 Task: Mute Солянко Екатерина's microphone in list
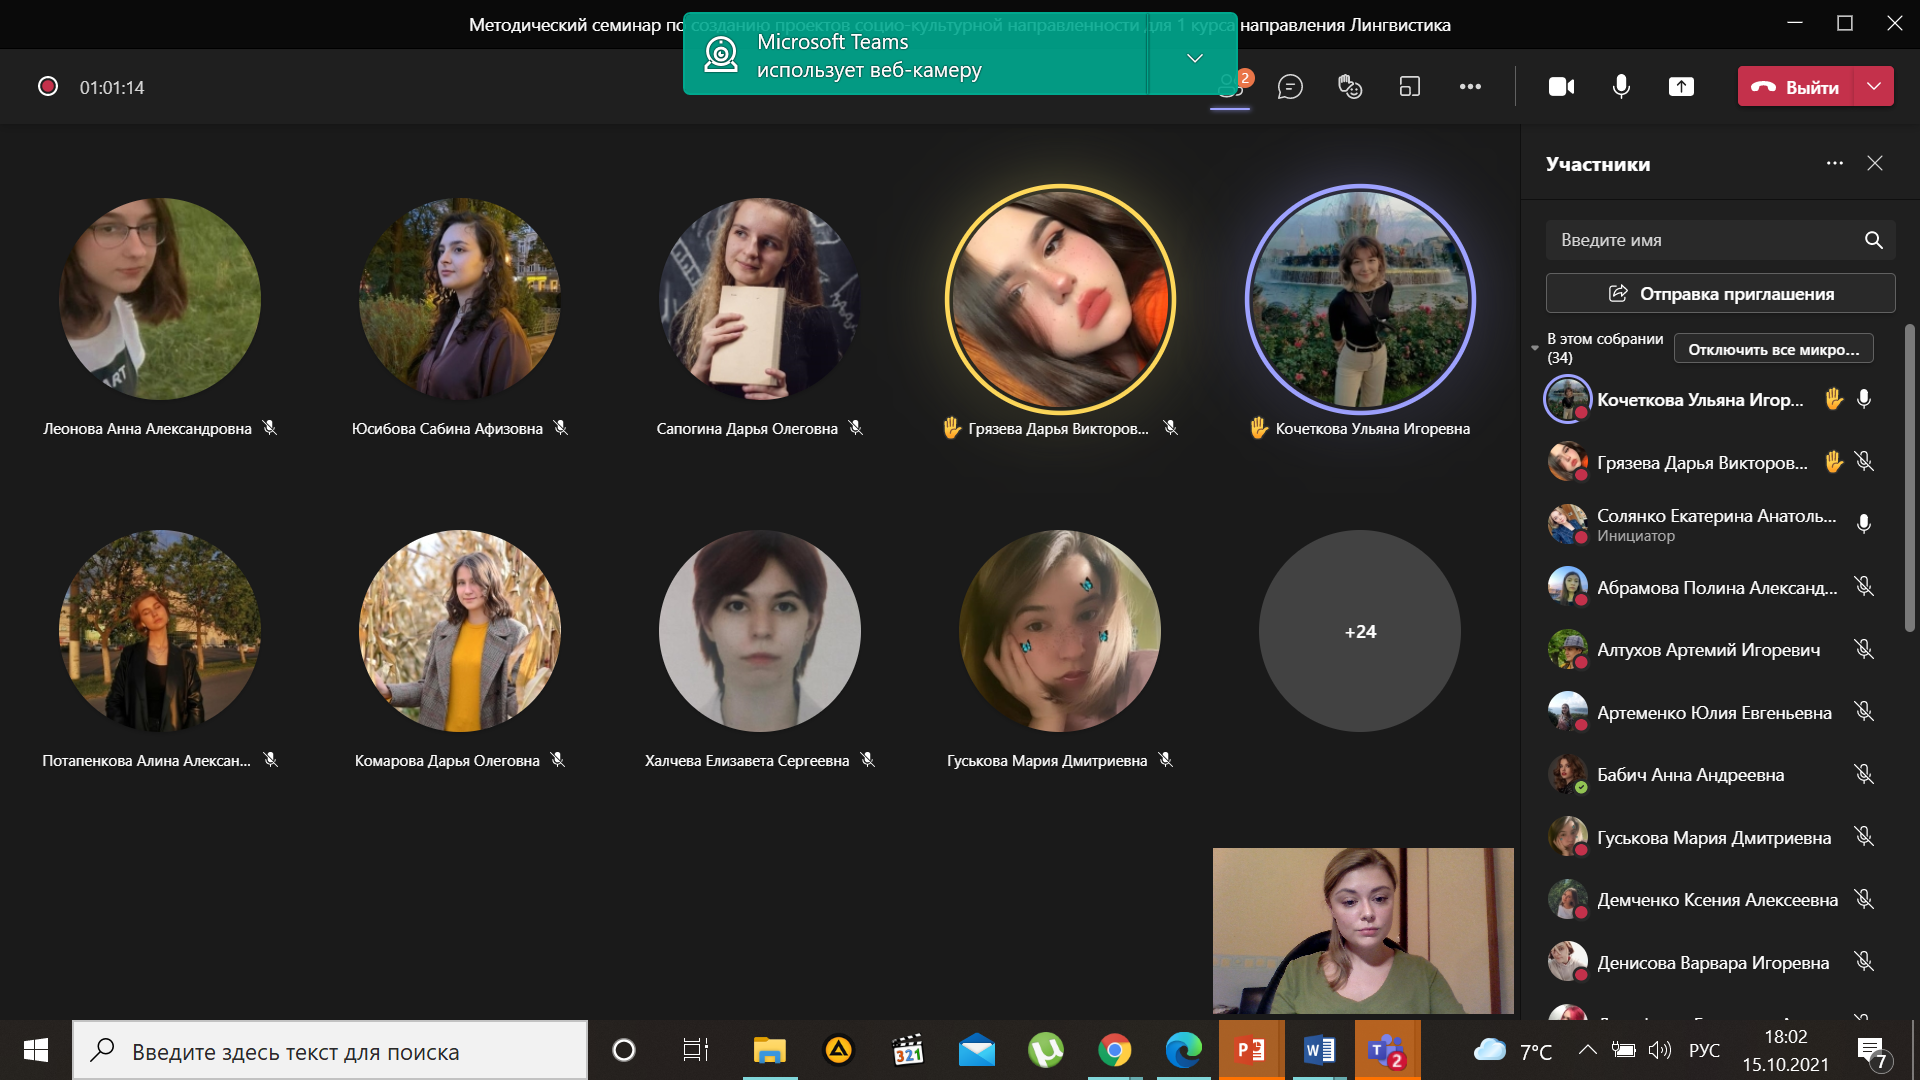pyautogui.click(x=1864, y=524)
